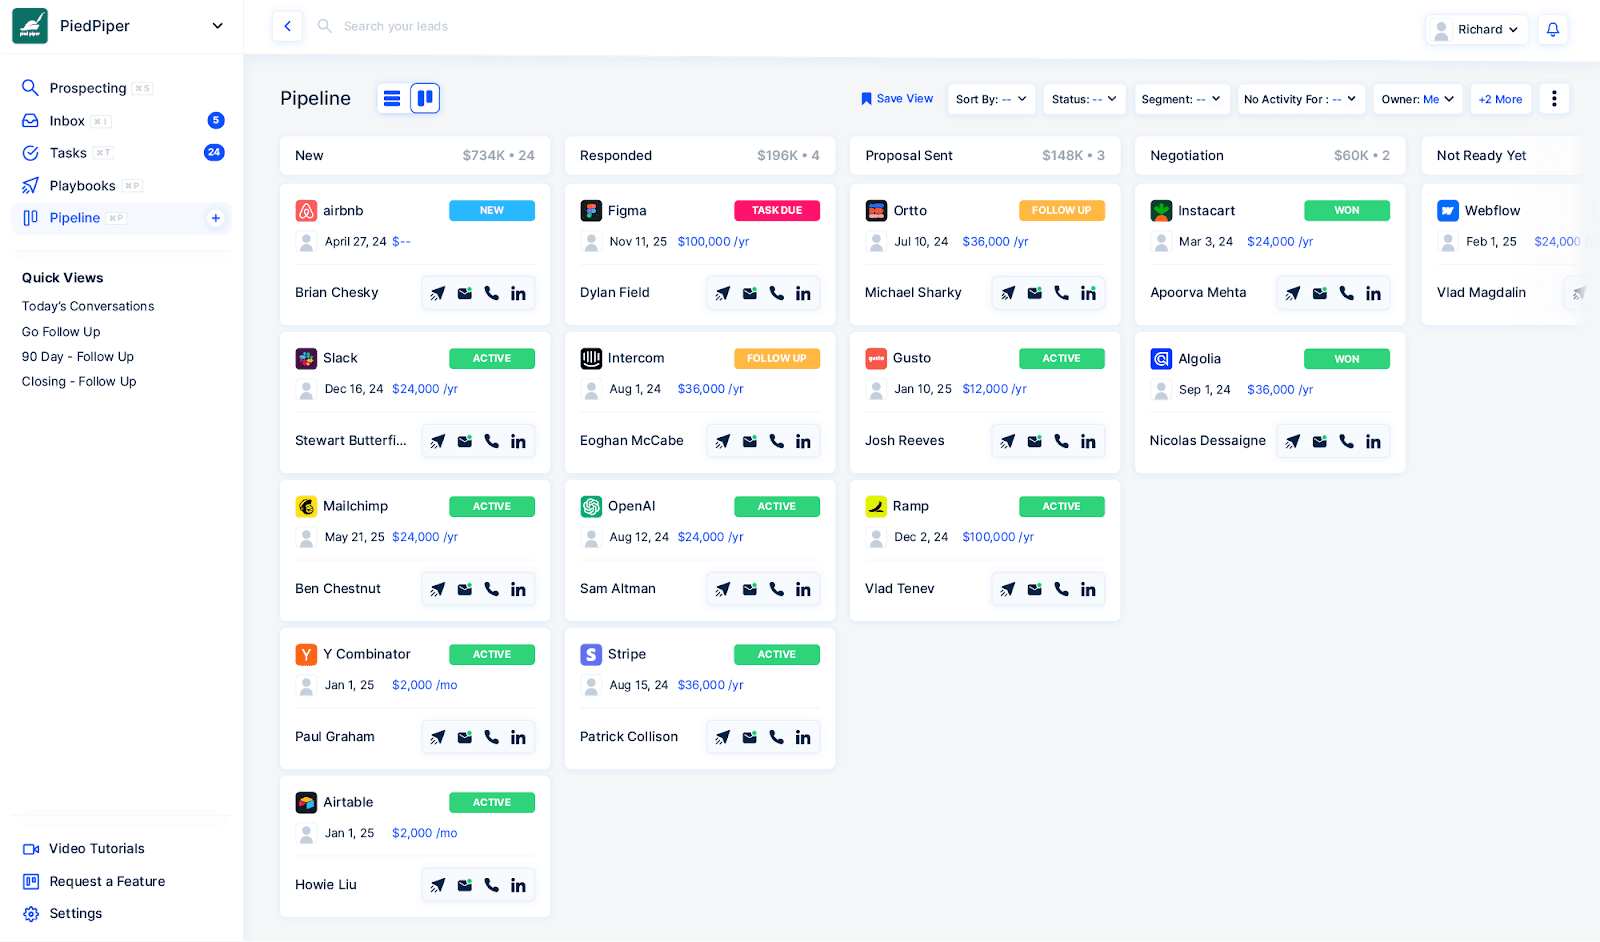
Task: Switch pipeline to list view layout
Action: tap(391, 98)
